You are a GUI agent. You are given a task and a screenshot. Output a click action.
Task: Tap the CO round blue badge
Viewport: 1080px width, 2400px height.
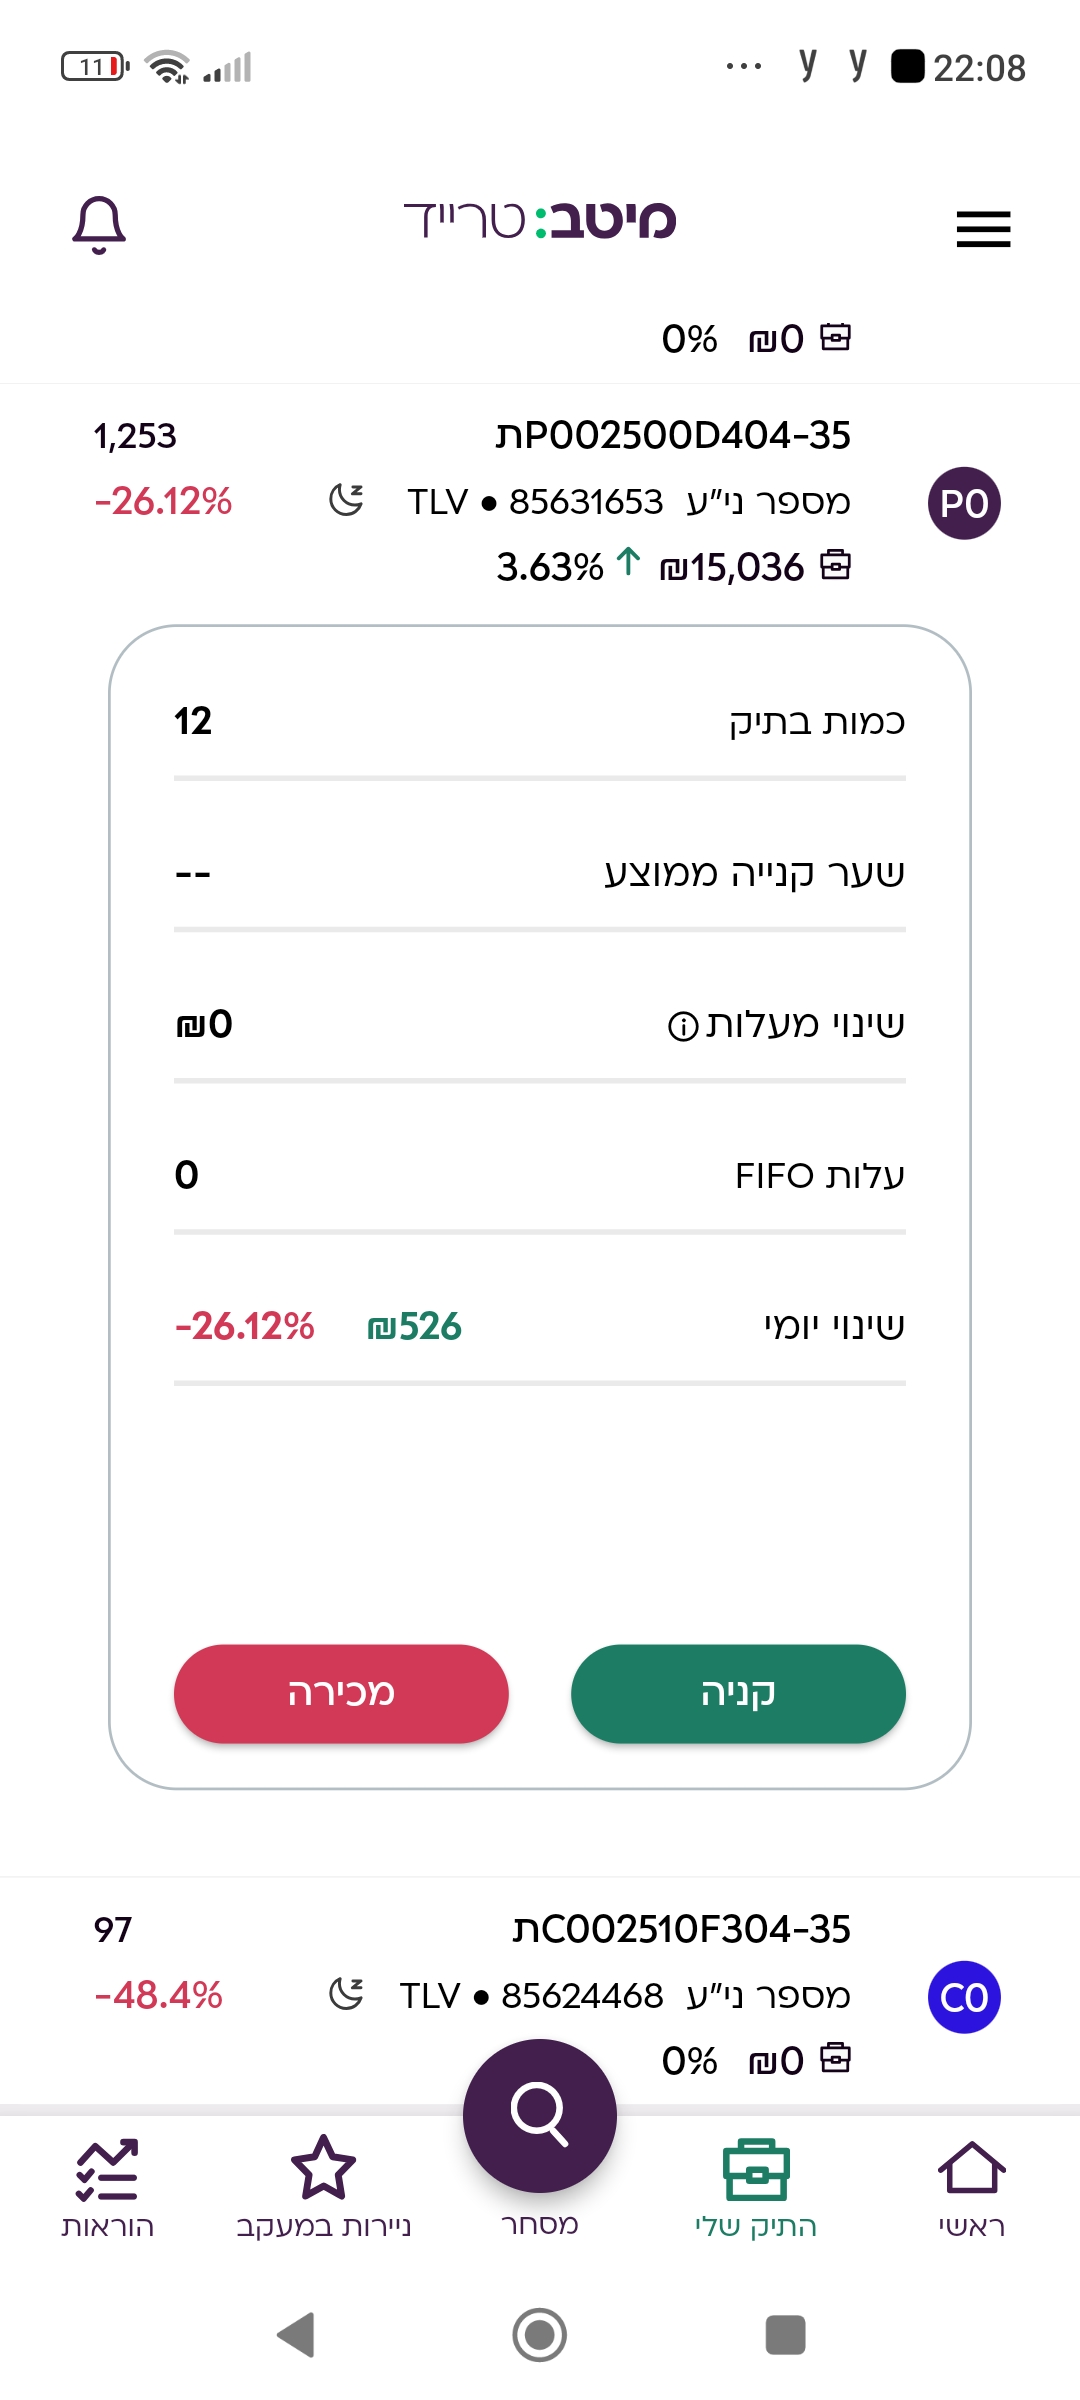(964, 1997)
